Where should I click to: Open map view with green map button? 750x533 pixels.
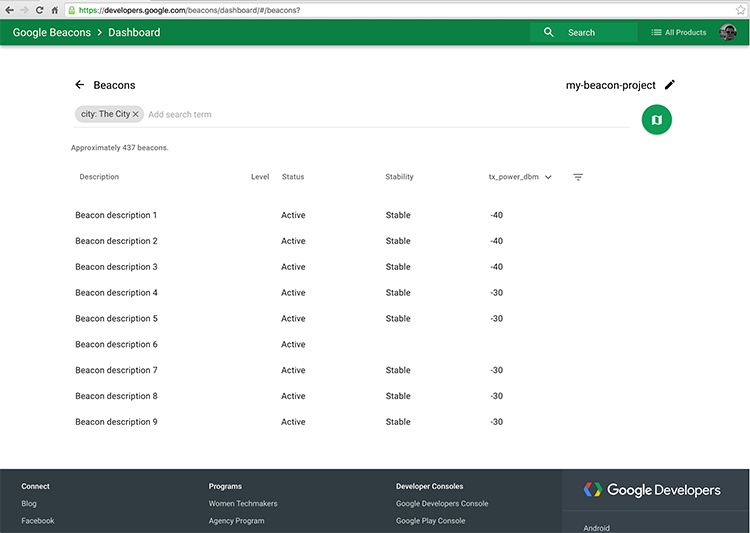(x=656, y=120)
